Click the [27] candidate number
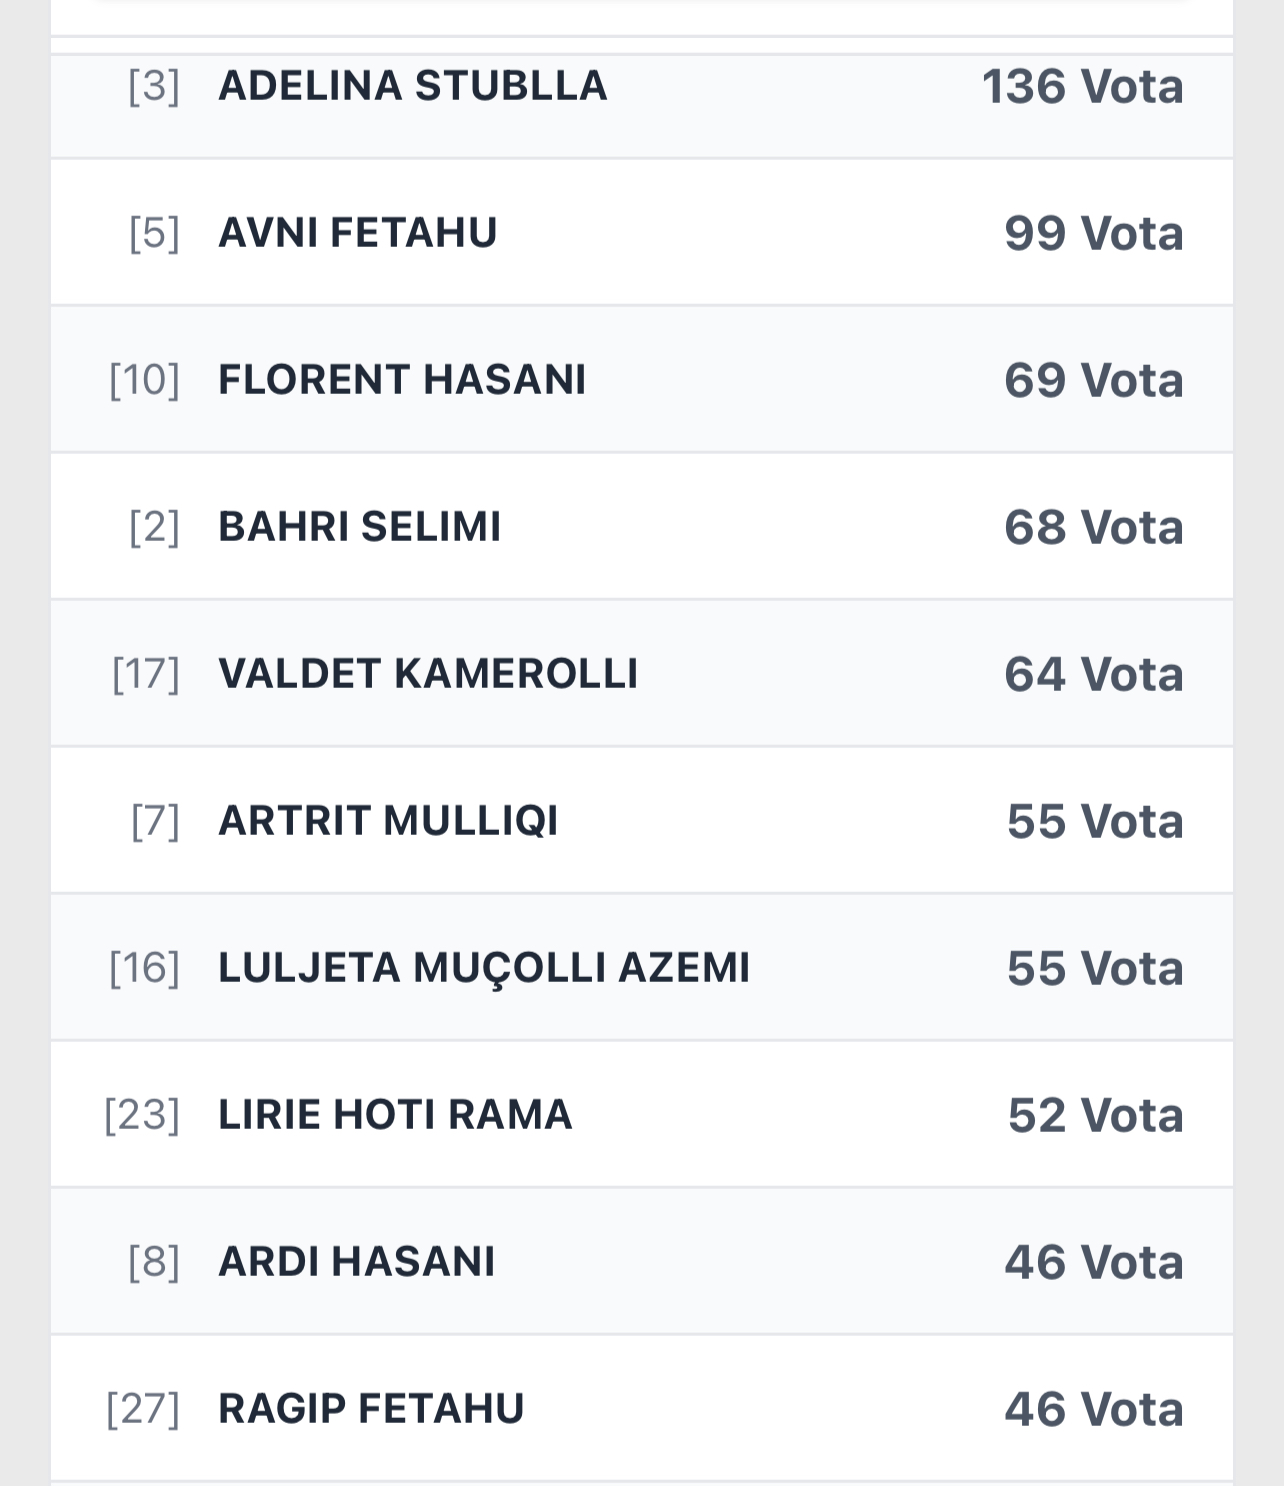This screenshot has height=1486, width=1284. [143, 1409]
